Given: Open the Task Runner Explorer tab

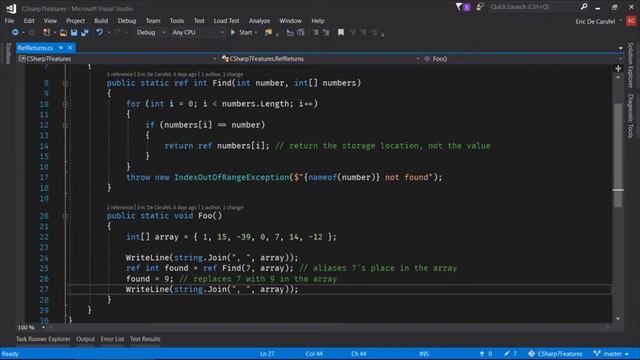Looking at the screenshot, I should (43, 339).
